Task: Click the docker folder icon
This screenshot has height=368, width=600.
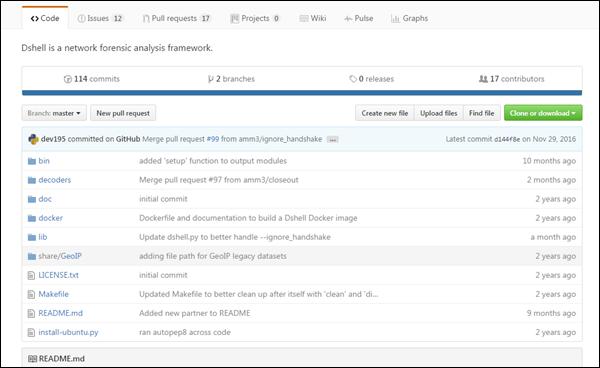Action: (32, 218)
